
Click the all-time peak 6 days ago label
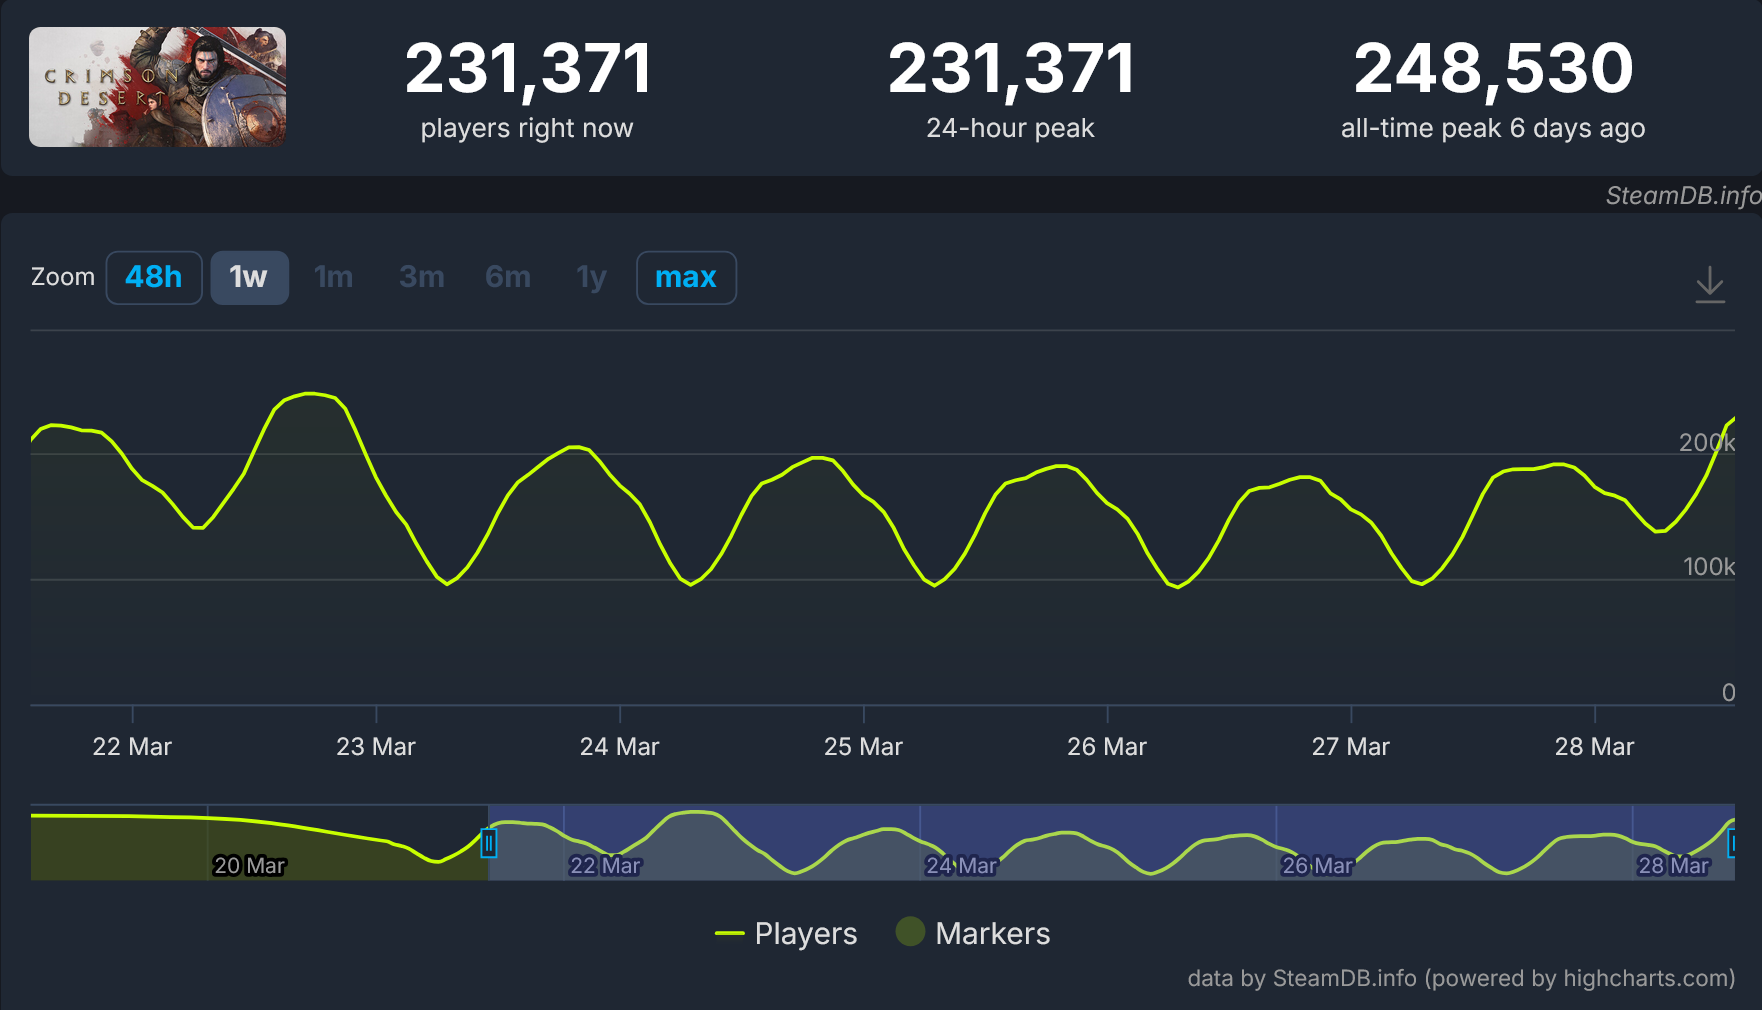click(x=1493, y=128)
